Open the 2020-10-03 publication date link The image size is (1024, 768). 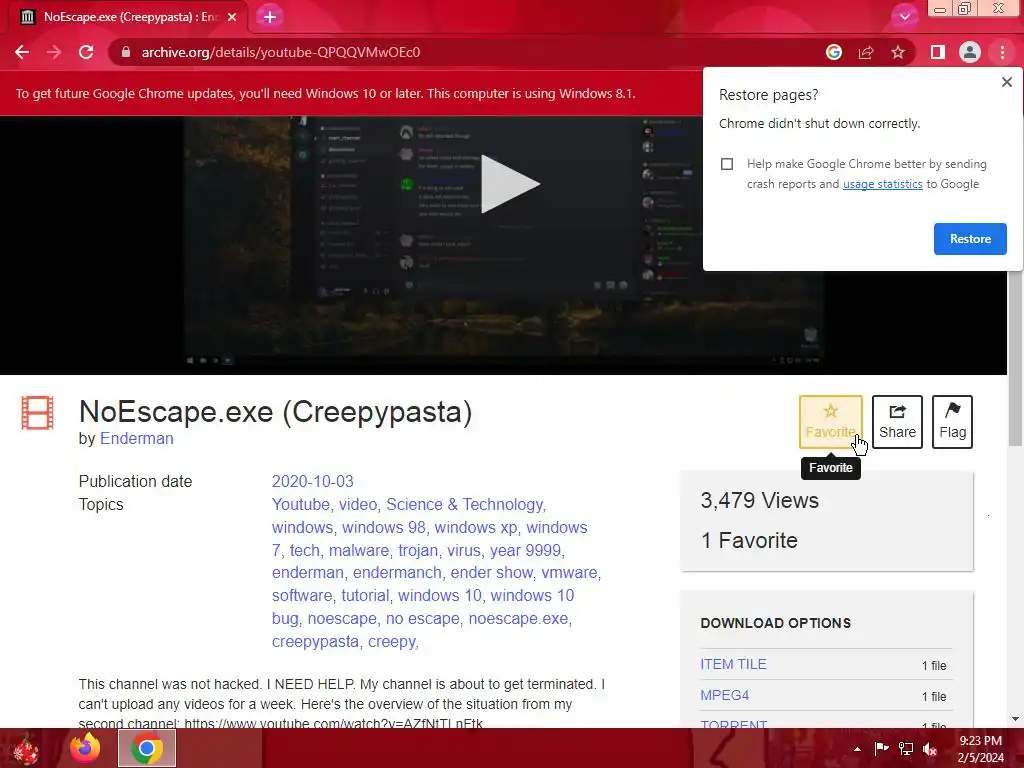[x=312, y=481]
